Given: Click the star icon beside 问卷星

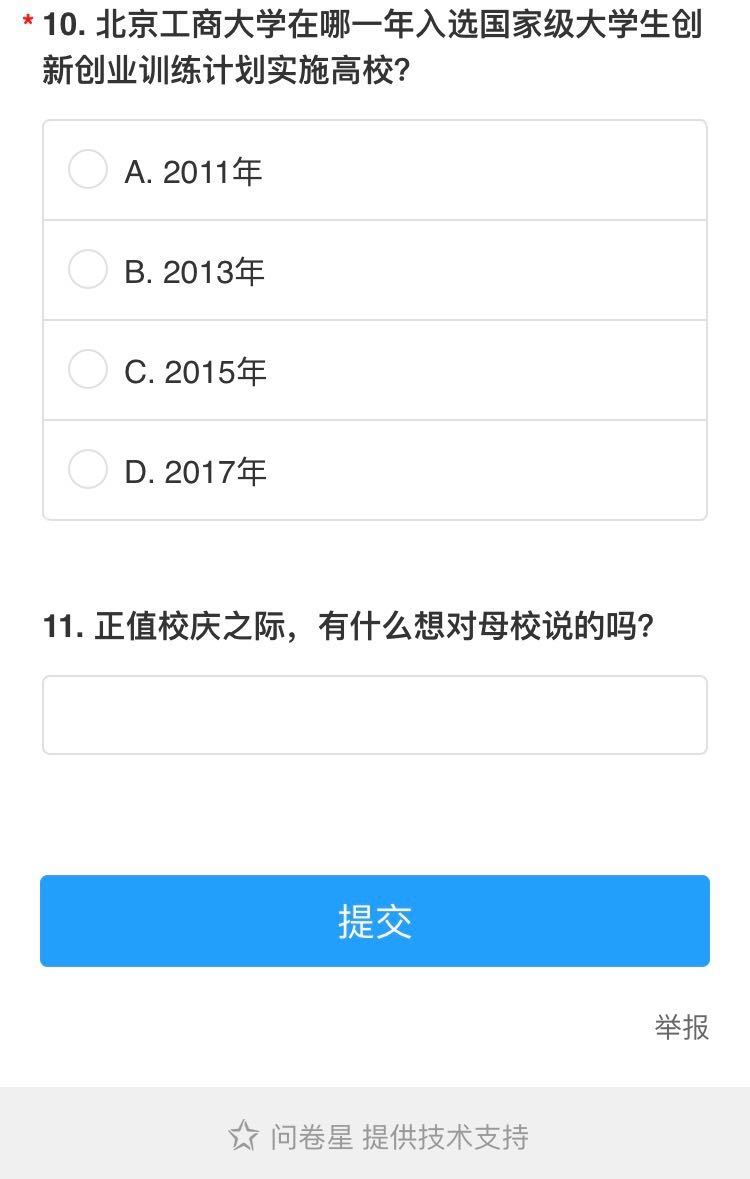Looking at the screenshot, I should point(243,1136).
